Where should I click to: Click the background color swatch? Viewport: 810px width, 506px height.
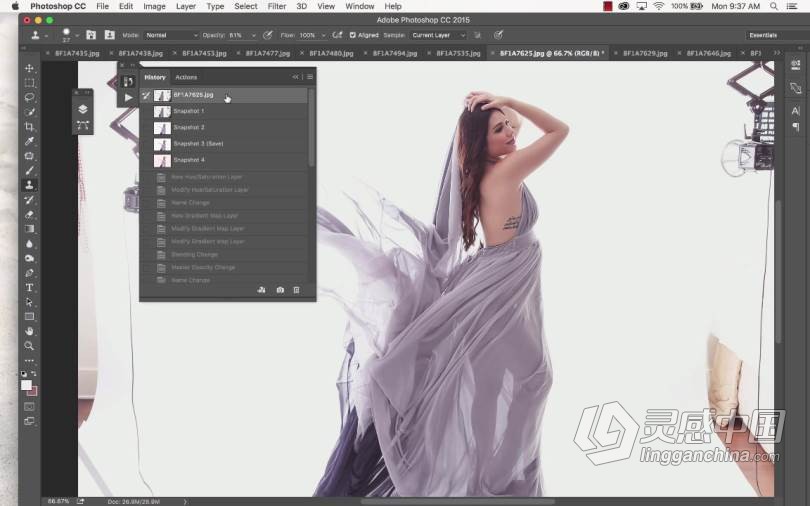(x=34, y=391)
